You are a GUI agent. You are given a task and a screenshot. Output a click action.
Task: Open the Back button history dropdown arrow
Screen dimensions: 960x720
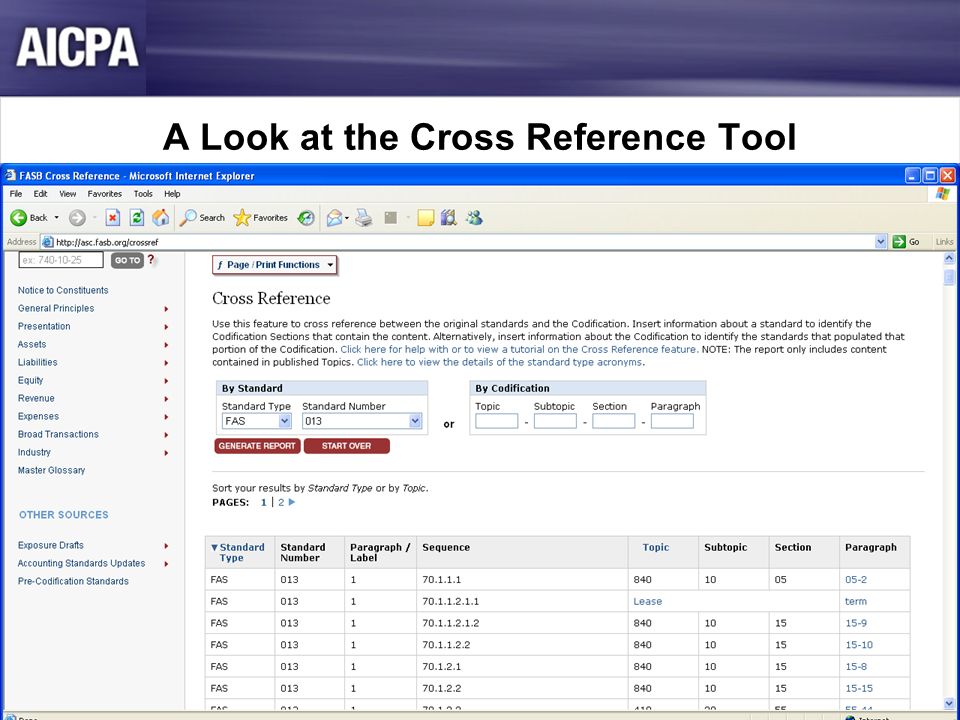(56, 217)
